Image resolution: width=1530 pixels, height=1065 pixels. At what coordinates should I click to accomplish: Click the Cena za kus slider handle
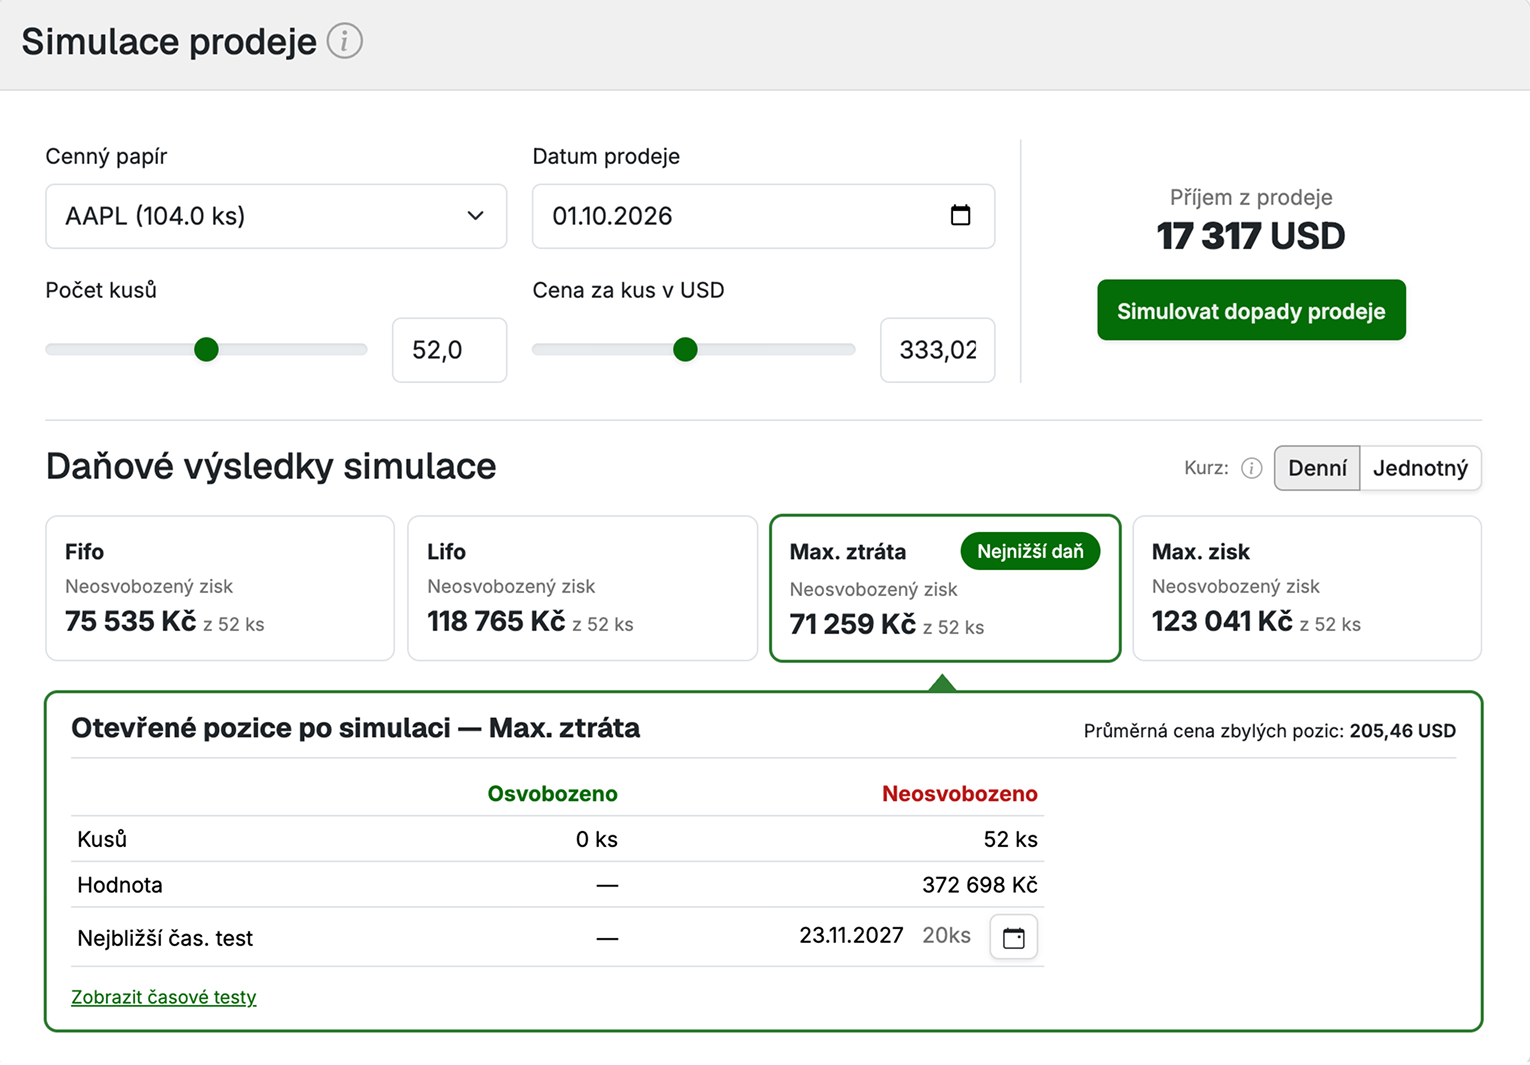[x=685, y=349]
